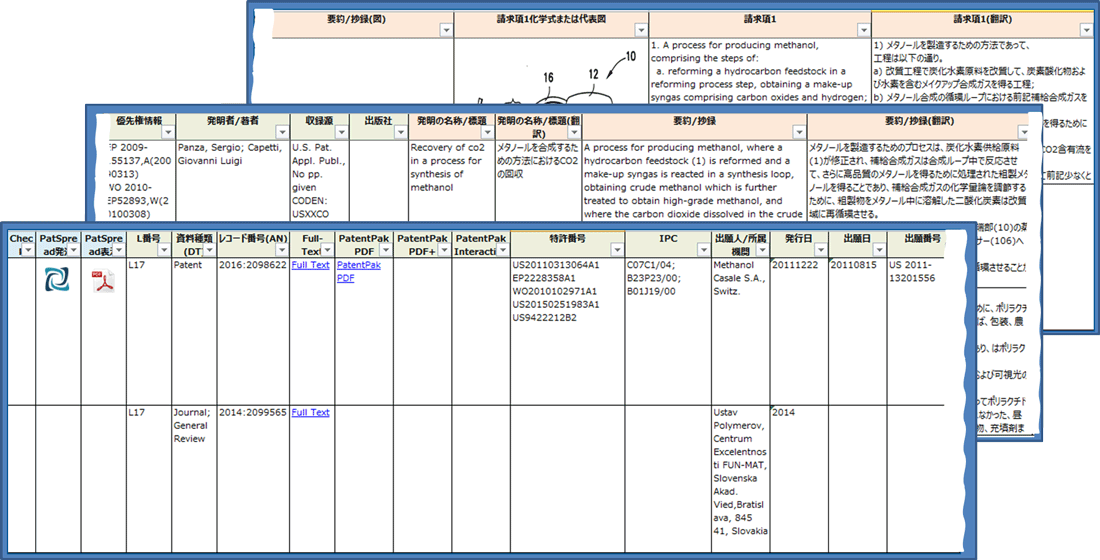Open filter dropdown for 請求項1 column in back window
Viewport: 1100px width, 560px height.
pyautogui.click(x=863, y=29)
